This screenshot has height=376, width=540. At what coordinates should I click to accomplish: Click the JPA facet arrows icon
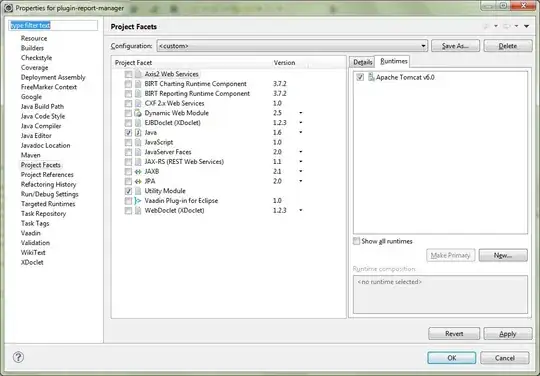(138, 181)
